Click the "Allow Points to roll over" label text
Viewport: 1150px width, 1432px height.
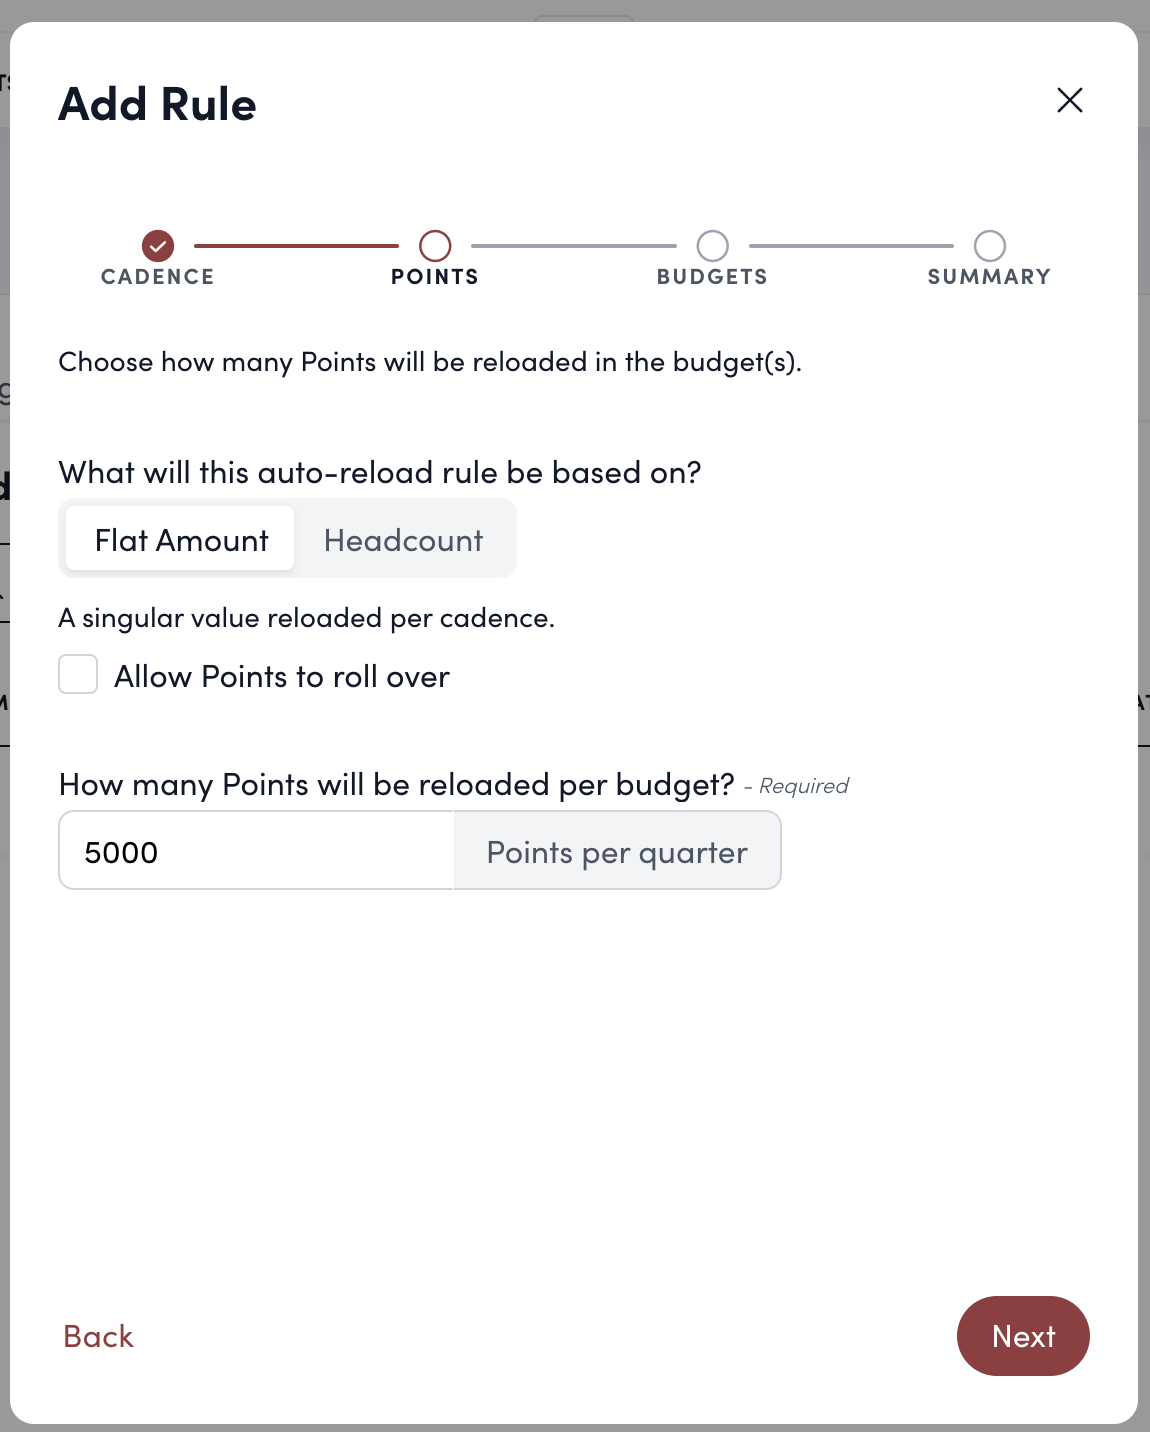click(x=282, y=677)
